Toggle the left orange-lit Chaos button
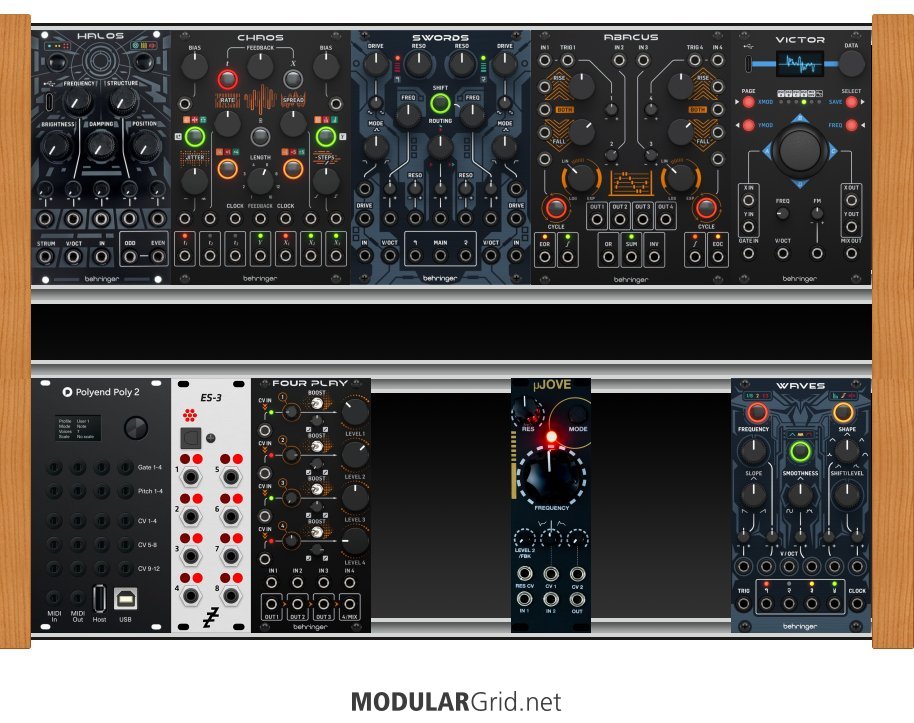Viewport: 914px width, 723px height. pos(227,169)
